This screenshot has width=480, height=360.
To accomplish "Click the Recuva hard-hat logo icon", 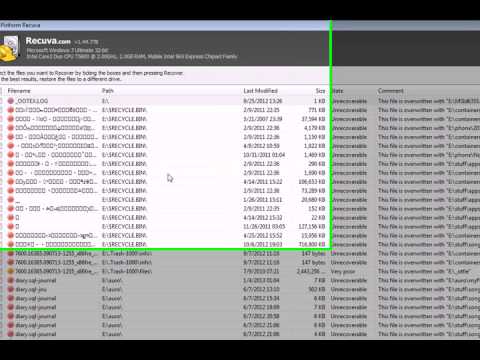I will pyautogui.click(x=9, y=49).
